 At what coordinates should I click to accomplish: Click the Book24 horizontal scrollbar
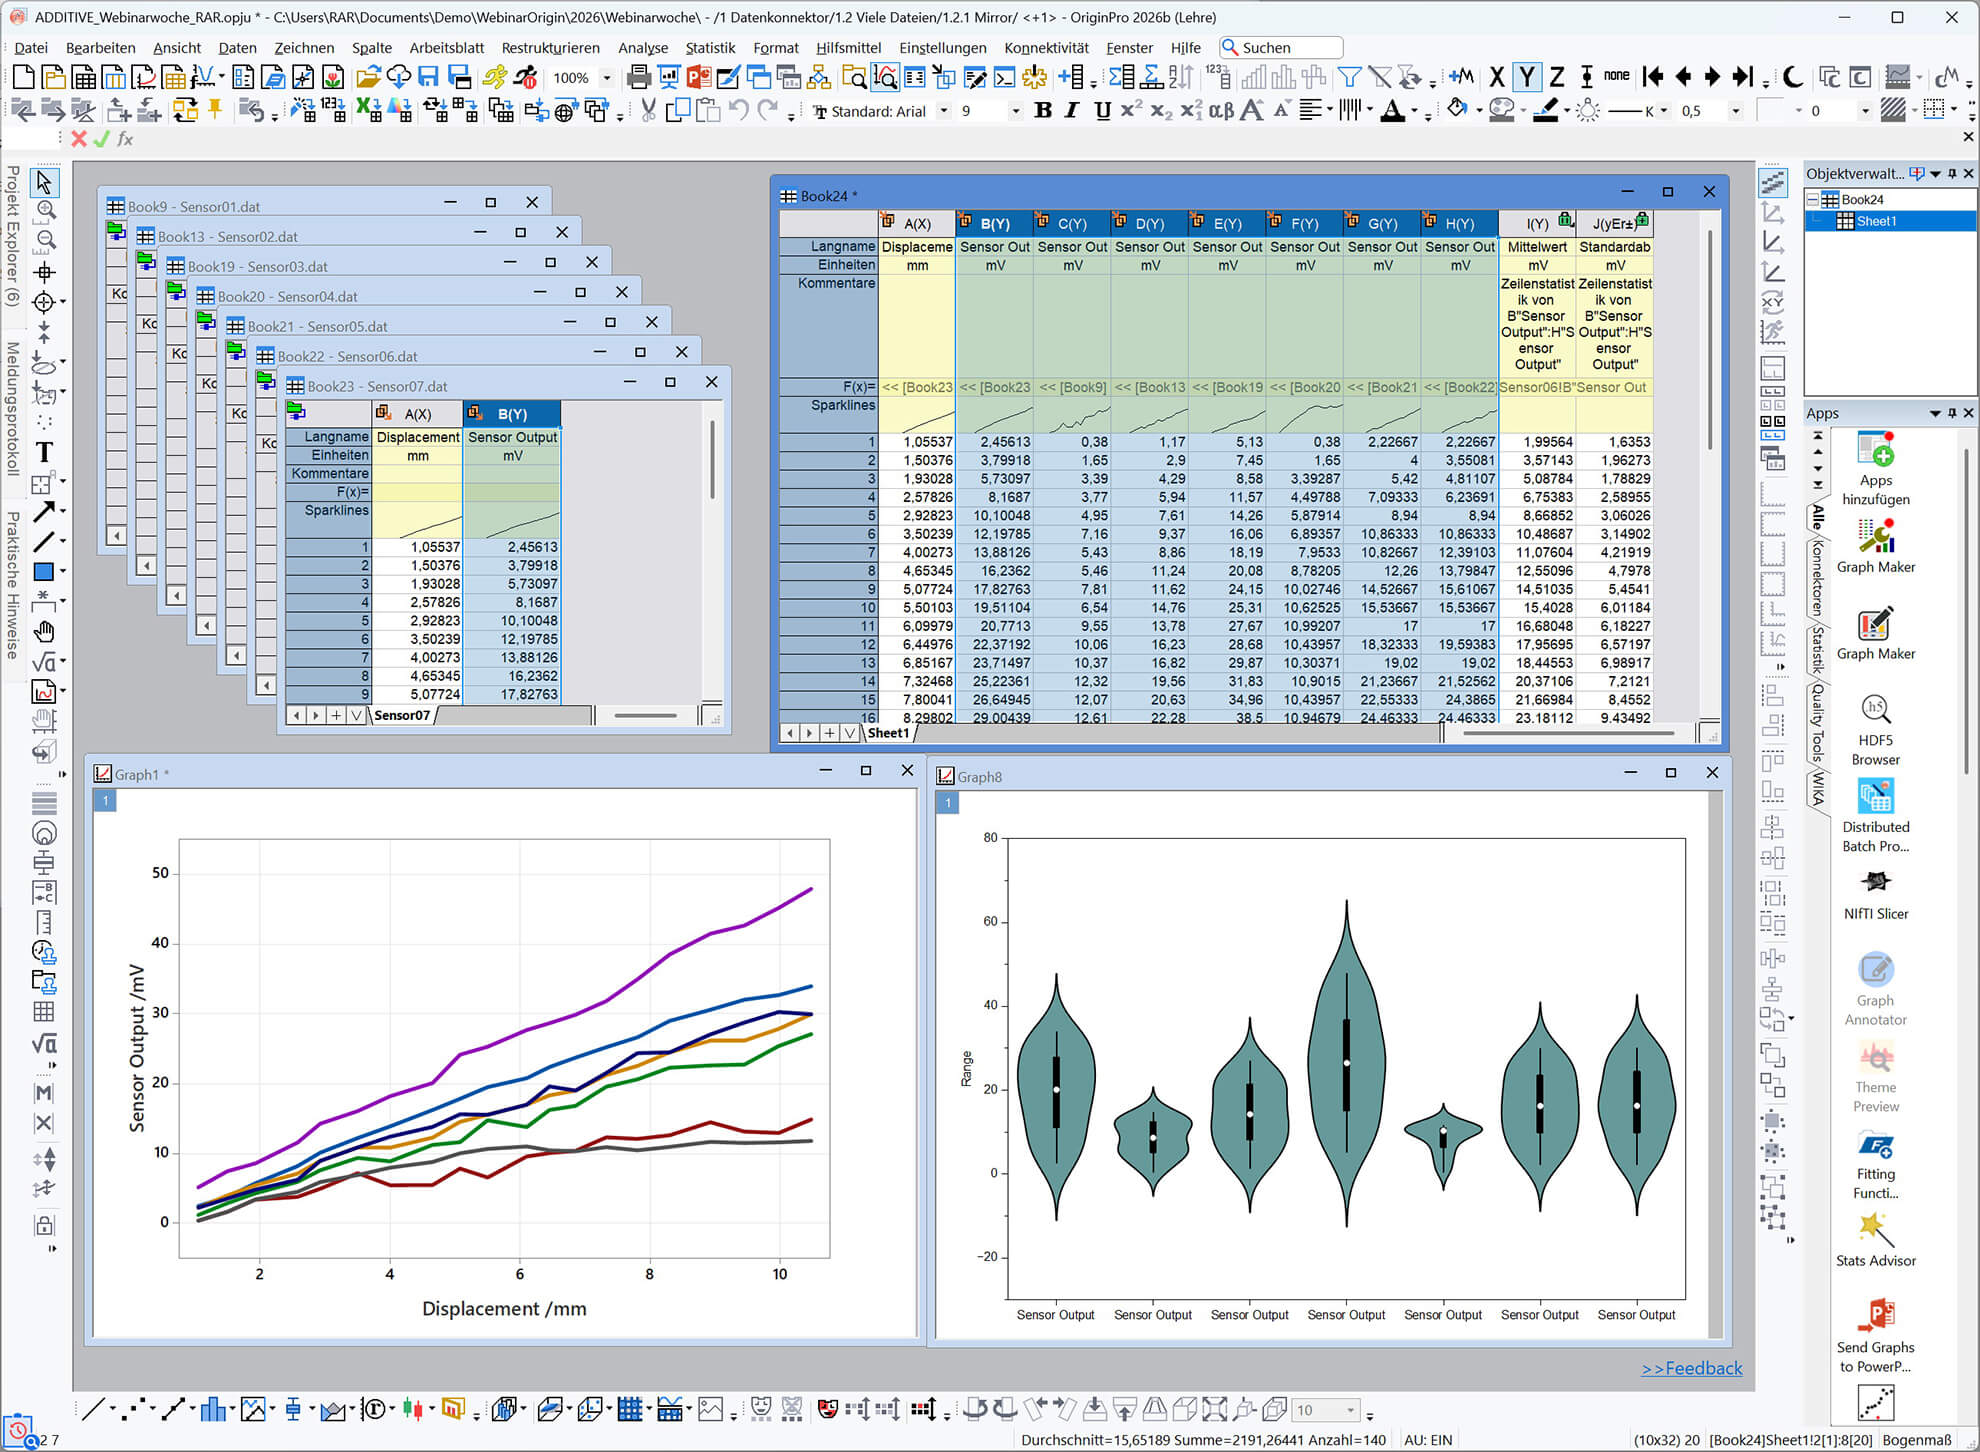[1567, 733]
